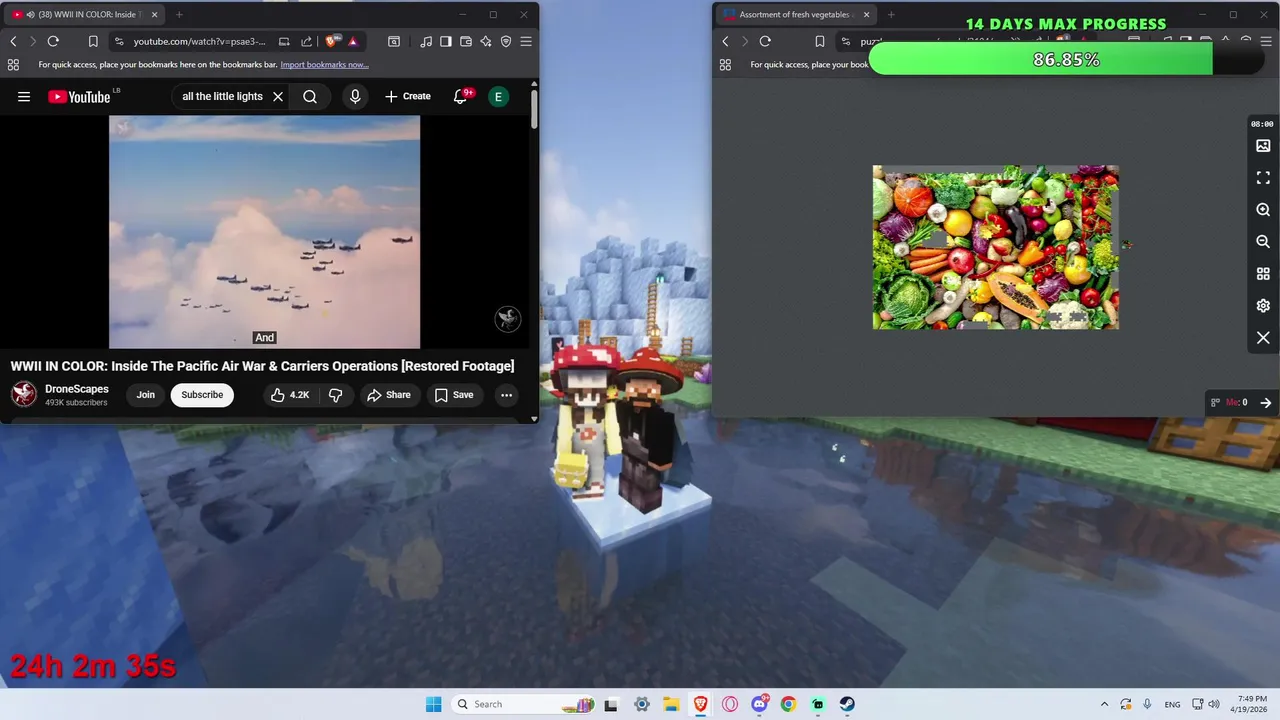Open more actions three-dot menu
This screenshot has height=720, width=1280.
tap(507, 395)
